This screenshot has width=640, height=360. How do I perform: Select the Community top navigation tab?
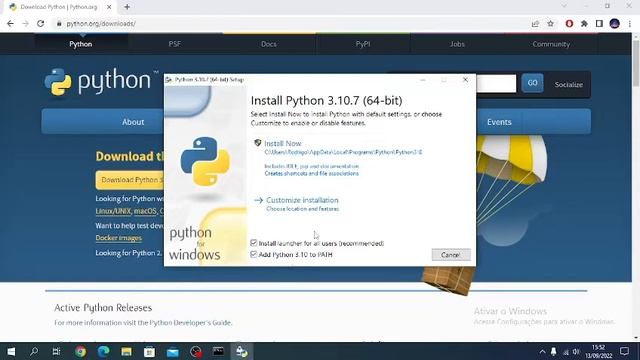point(551,44)
